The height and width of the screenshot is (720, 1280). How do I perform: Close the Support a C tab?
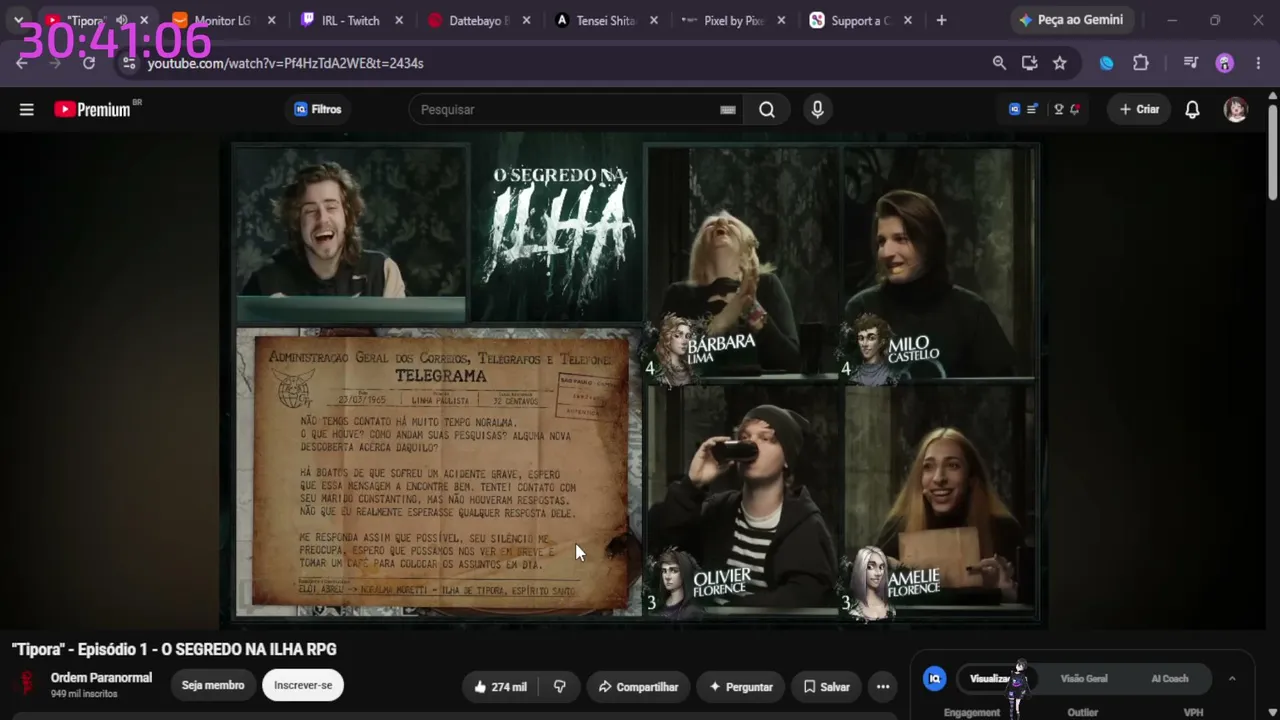coord(909,20)
